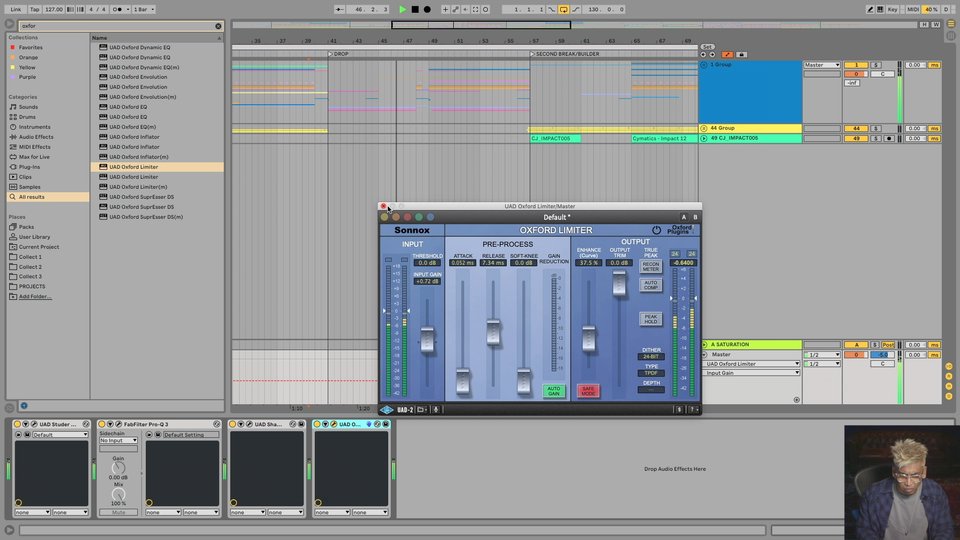Open the Max for Live category
Image resolution: width=960 pixels, height=540 pixels.
click(x=34, y=157)
